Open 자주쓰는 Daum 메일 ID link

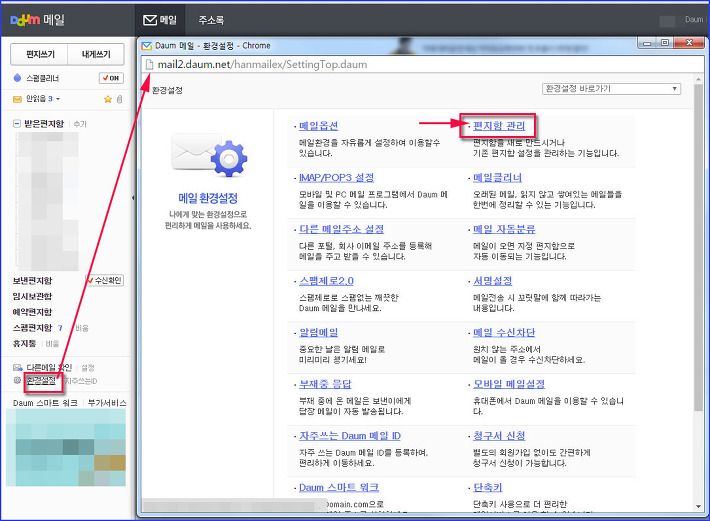point(350,435)
